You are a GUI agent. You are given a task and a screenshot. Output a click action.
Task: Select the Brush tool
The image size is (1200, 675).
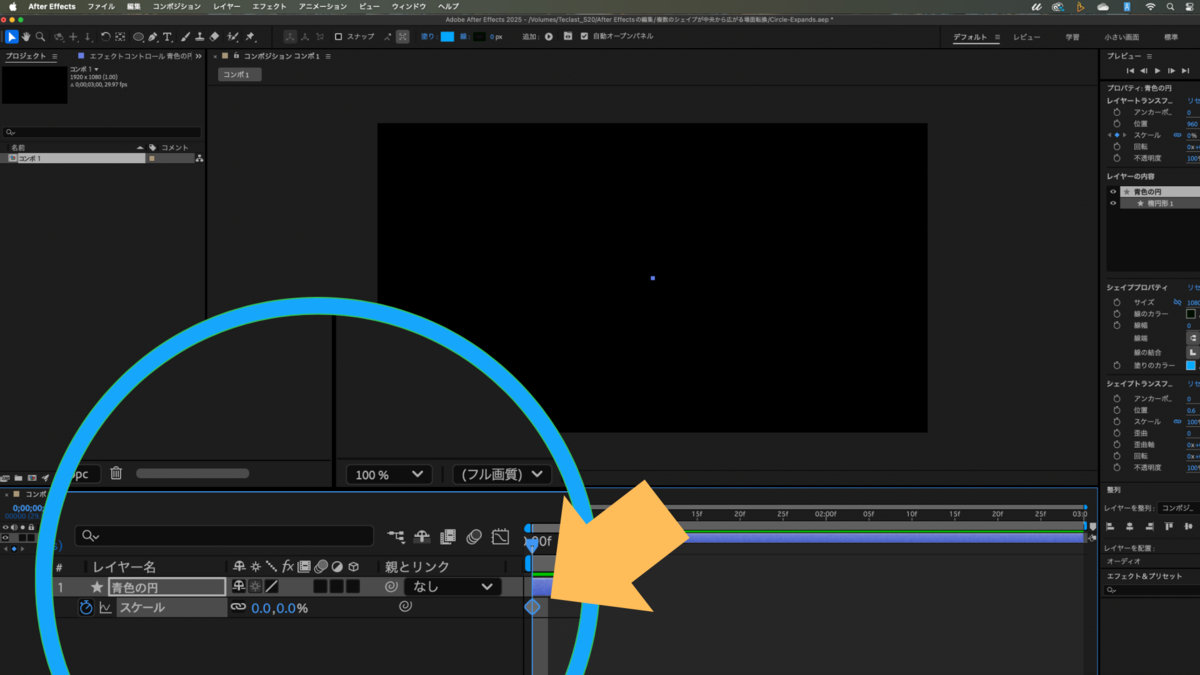[185, 37]
